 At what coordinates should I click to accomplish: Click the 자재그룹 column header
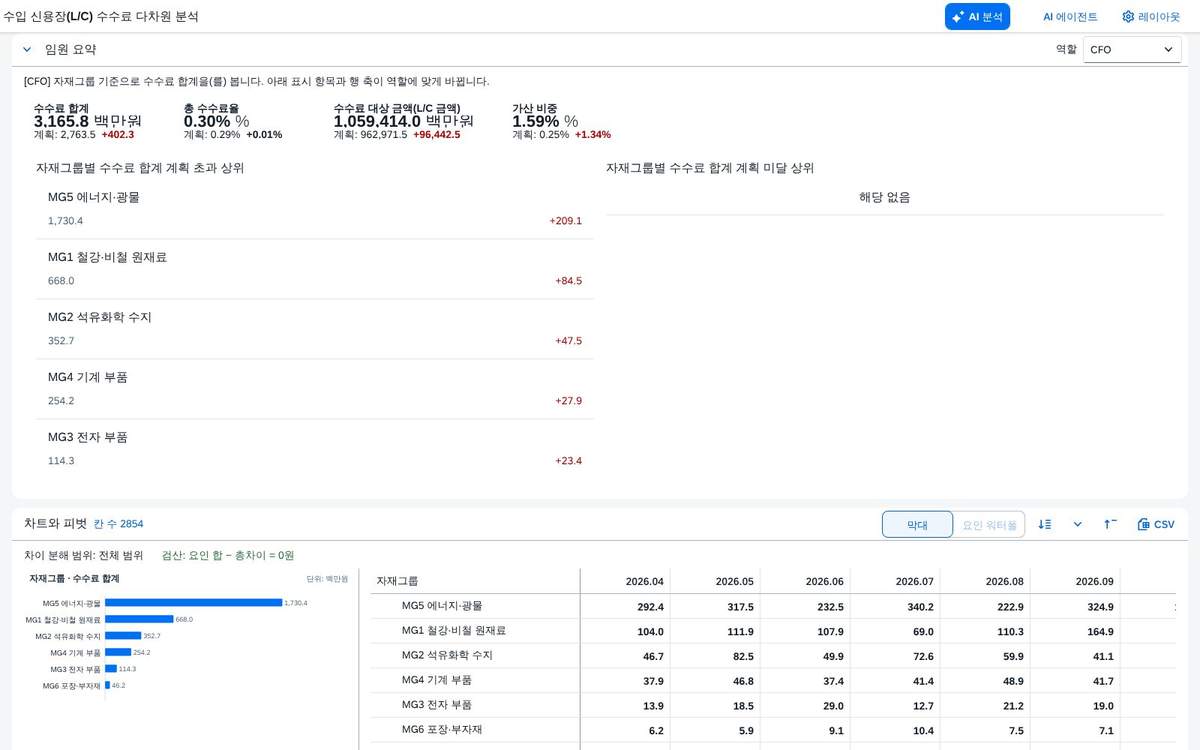(476, 581)
